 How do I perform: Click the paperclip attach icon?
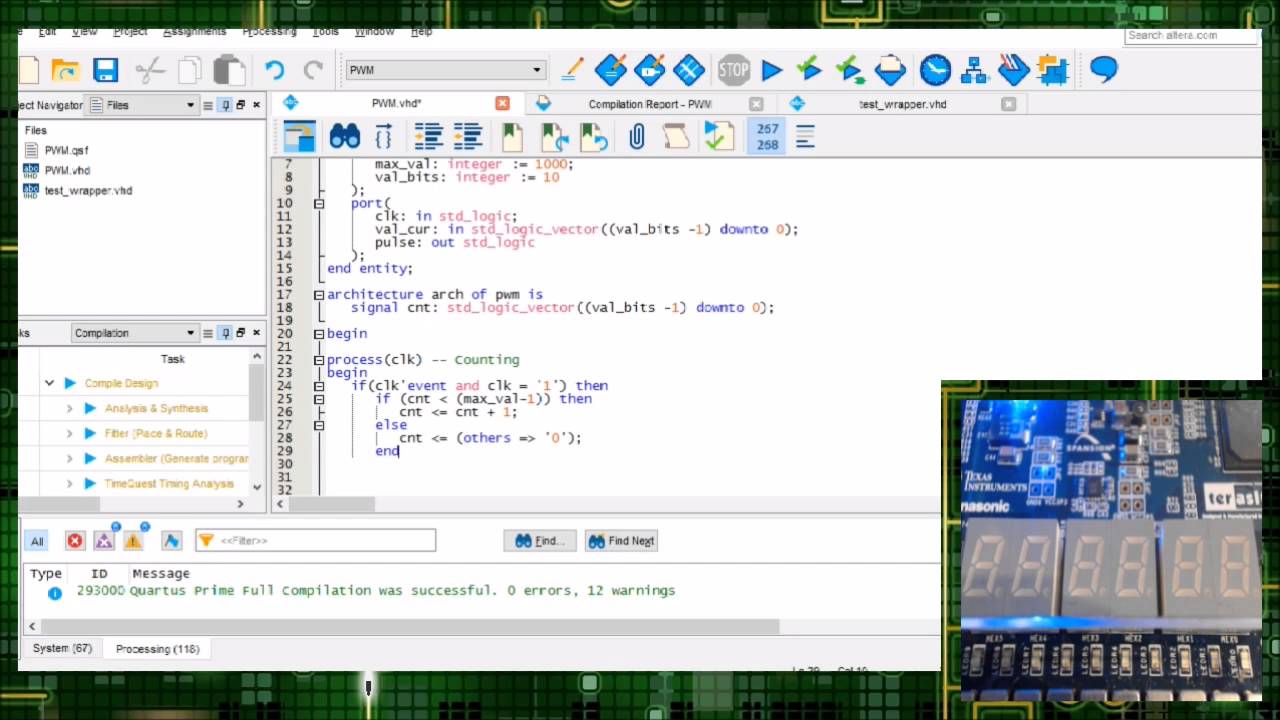pyautogui.click(x=636, y=136)
